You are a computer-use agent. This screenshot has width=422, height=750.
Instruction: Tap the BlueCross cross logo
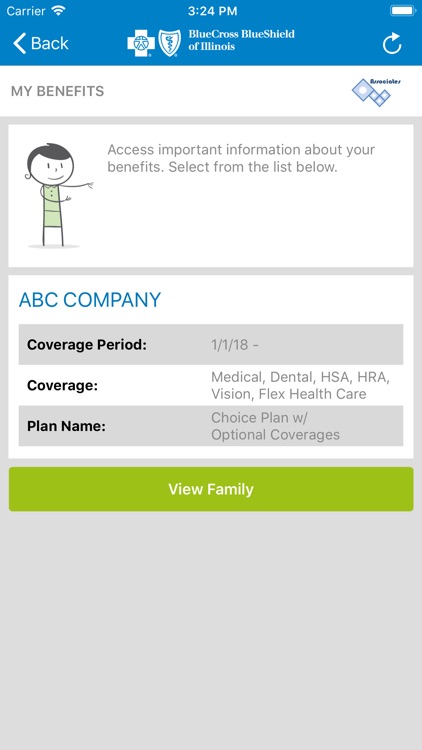(141, 44)
